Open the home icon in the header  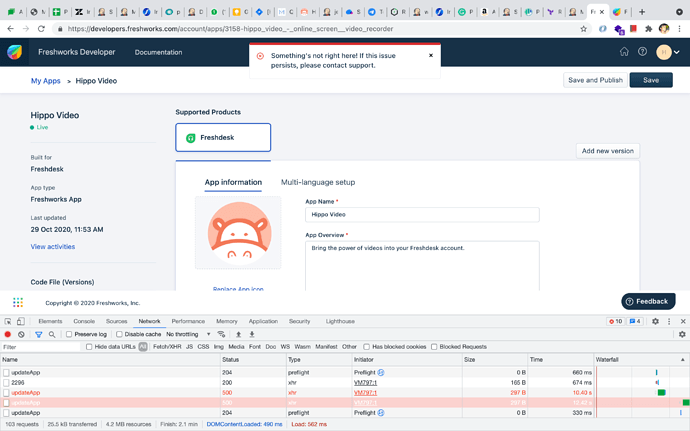coord(624,52)
